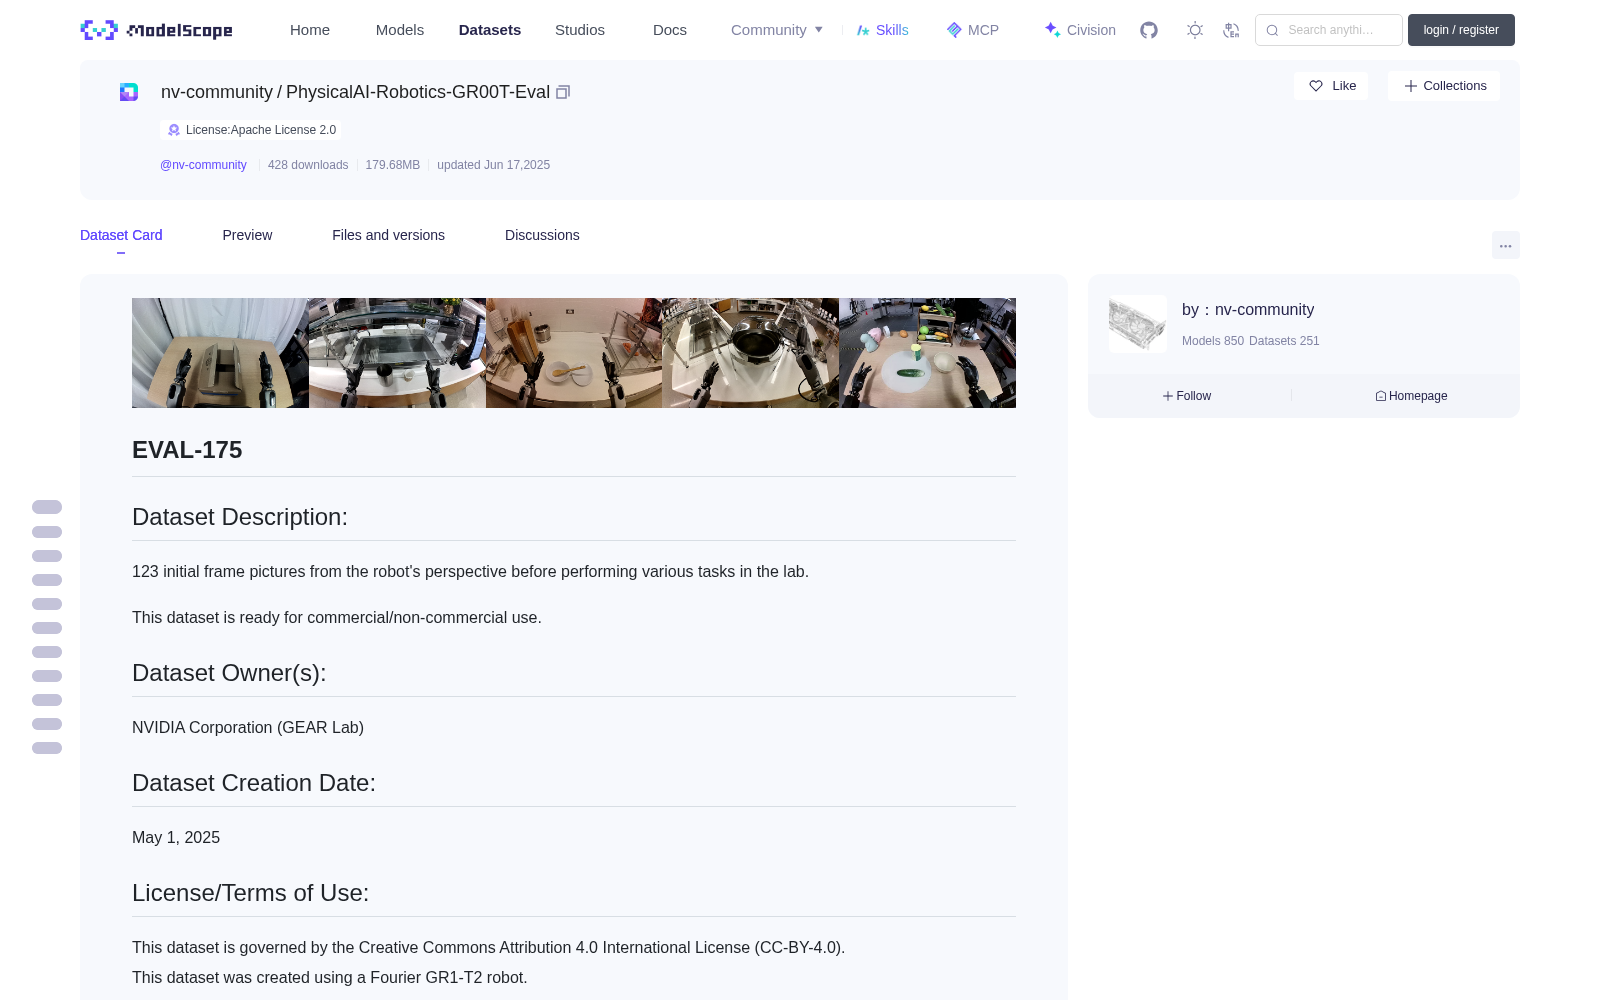The width and height of the screenshot is (1600, 1000).
Task: Click 'Models 850' count text
Action: click(x=1213, y=341)
